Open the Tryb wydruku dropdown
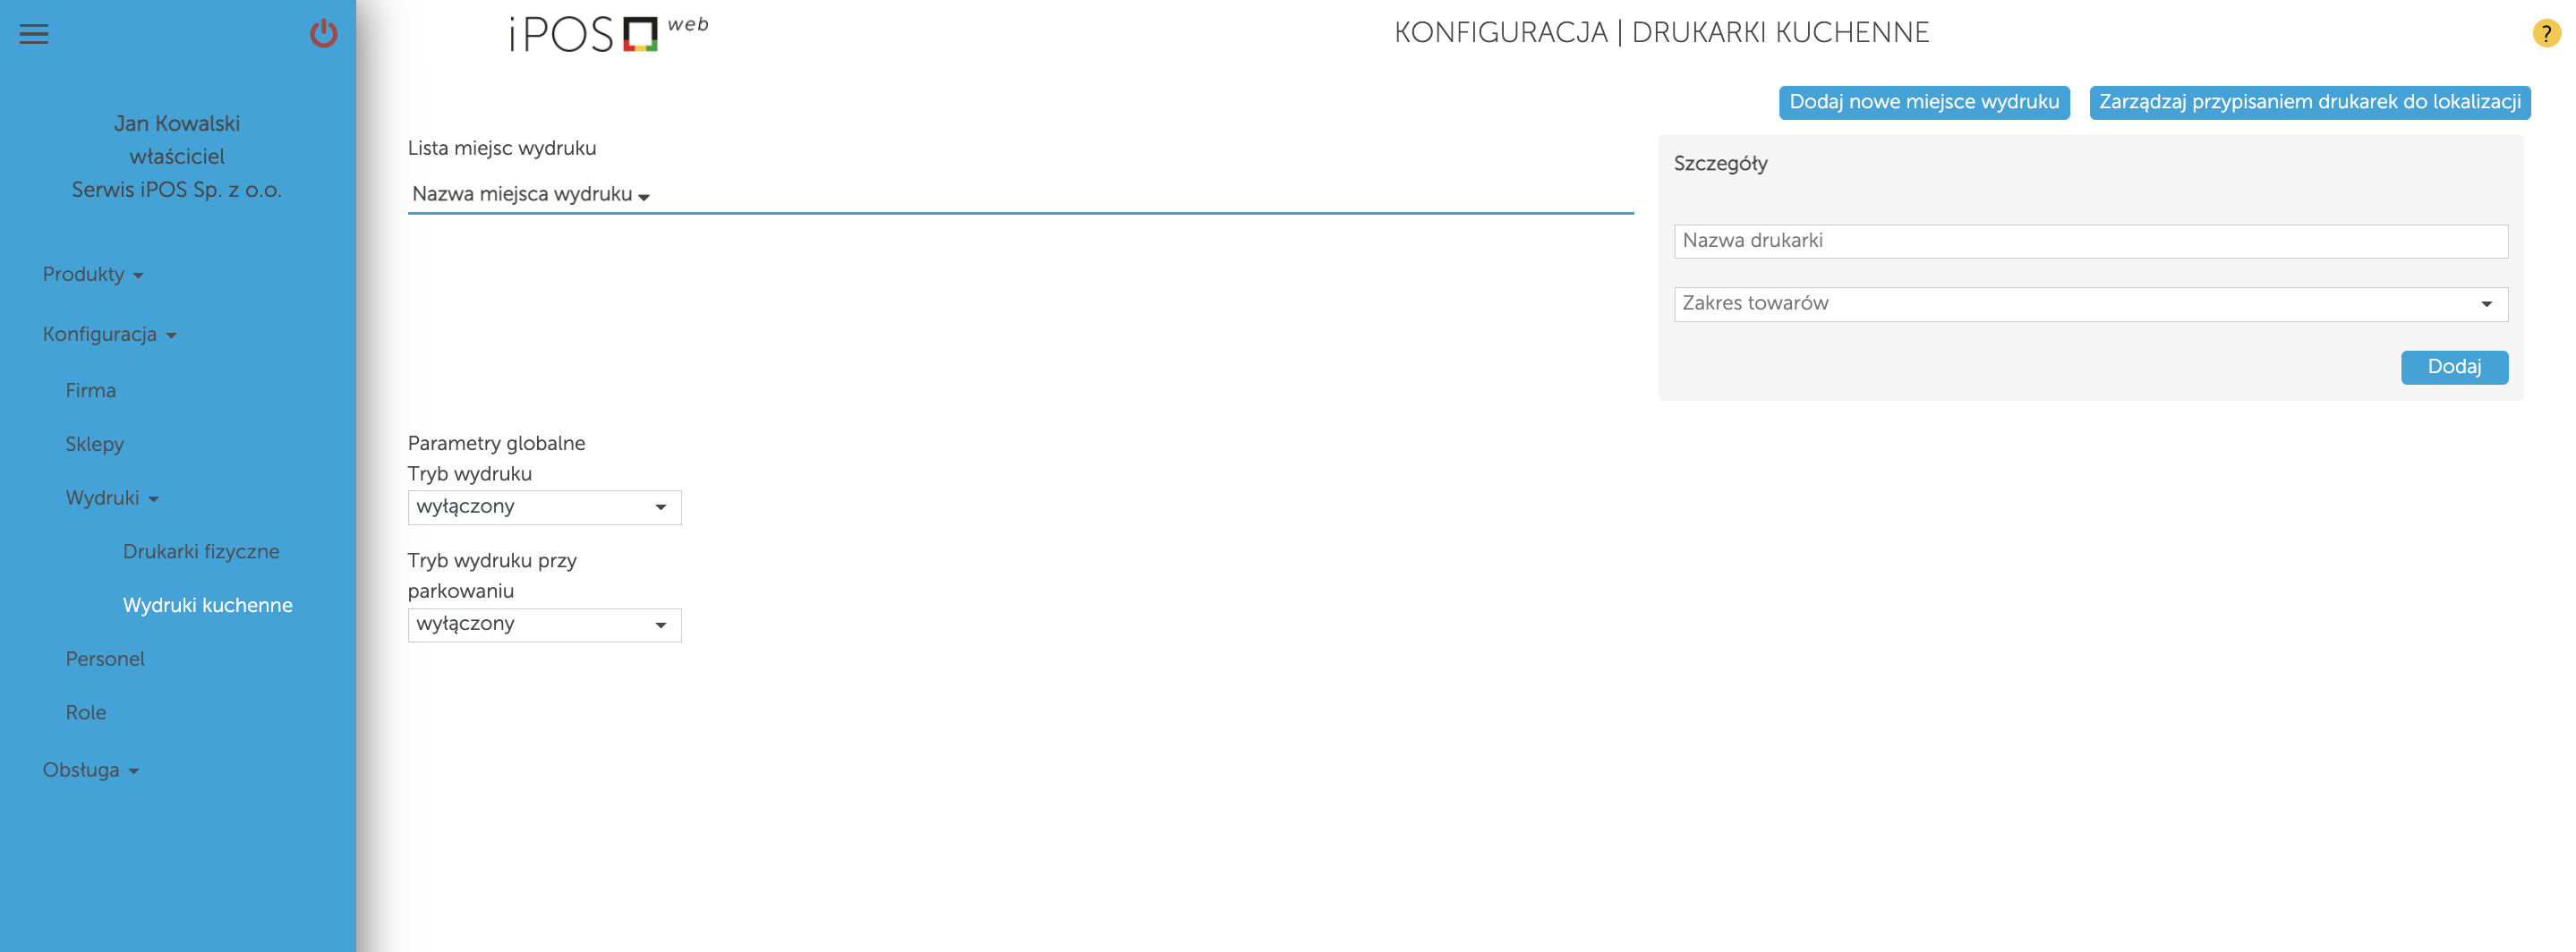This screenshot has width=2576, height=952. click(x=543, y=507)
